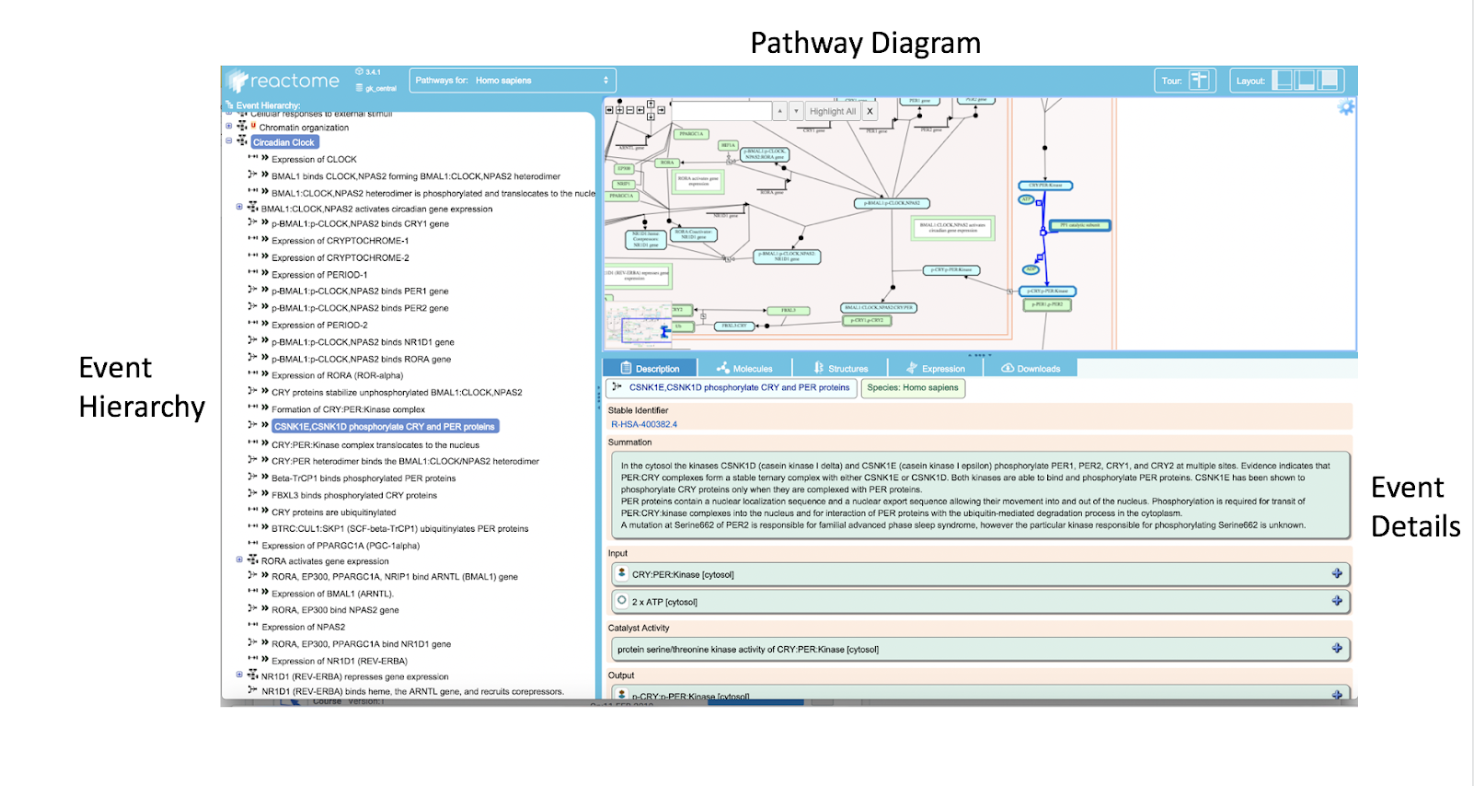The height and width of the screenshot is (786, 1474).
Task: Go to previous search match arrow
Action: (x=781, y=111)
